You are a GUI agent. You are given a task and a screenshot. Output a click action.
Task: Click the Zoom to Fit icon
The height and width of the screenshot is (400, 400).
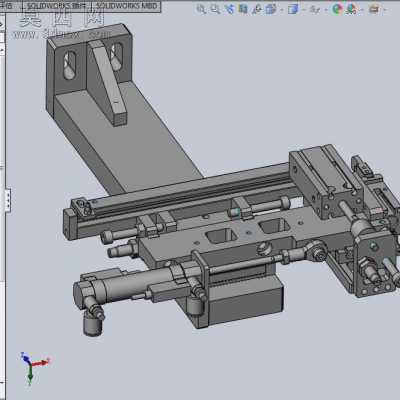[201, 9]
